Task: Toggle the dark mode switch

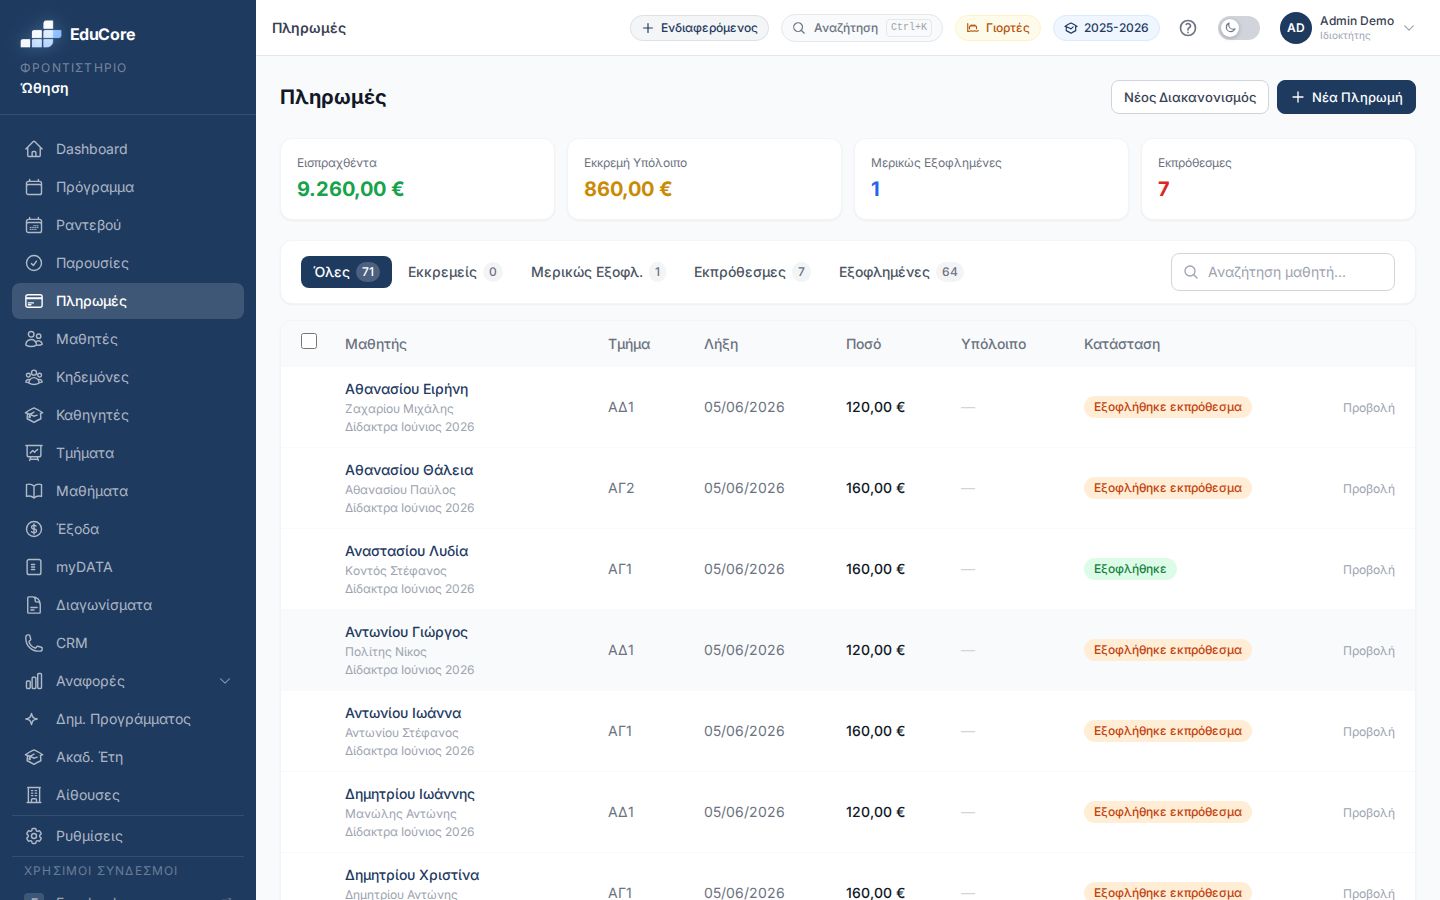Action: pyautogui.click(x=1238, y=28)
